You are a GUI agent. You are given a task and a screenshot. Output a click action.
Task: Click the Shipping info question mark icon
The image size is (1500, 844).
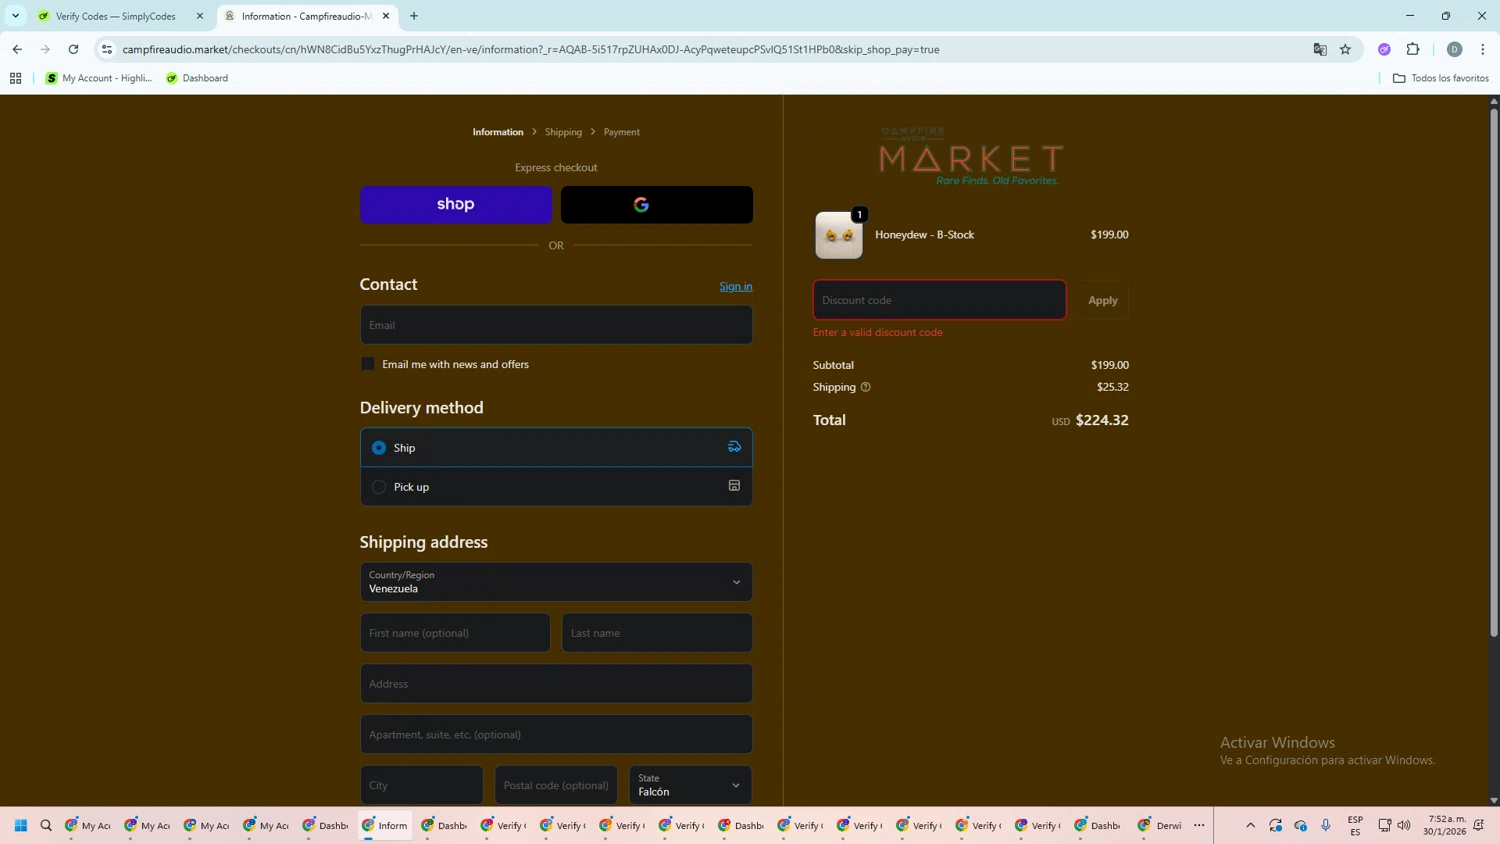866,387
